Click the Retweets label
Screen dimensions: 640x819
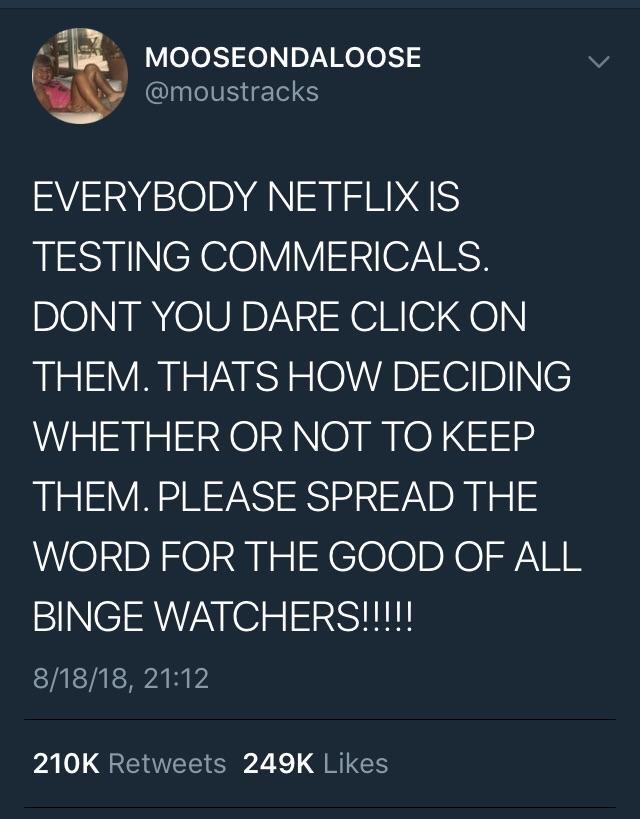pyautogui.click(x=167, y=764)
